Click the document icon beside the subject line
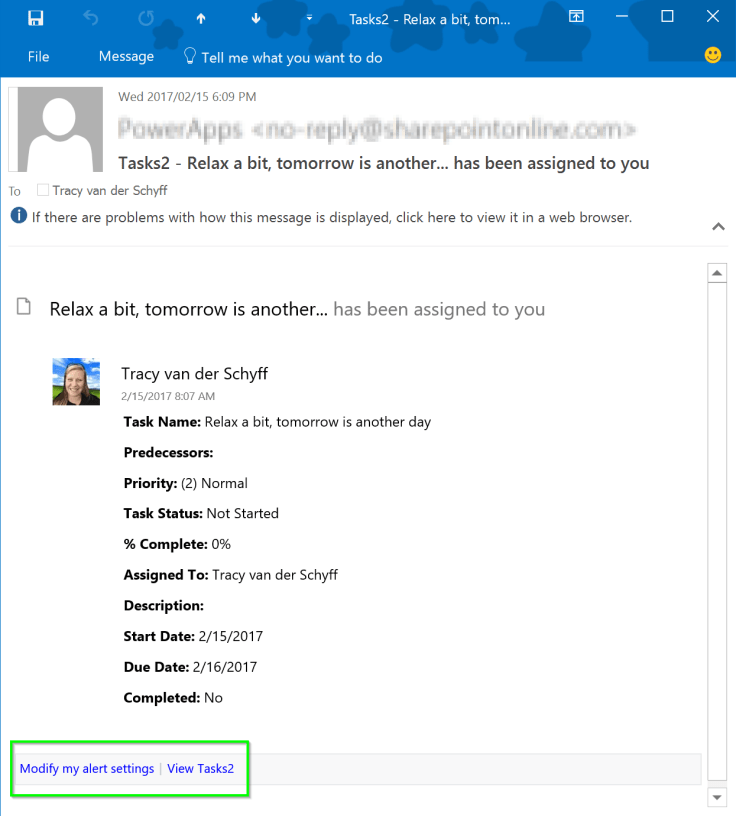 (x=23, y=307)
